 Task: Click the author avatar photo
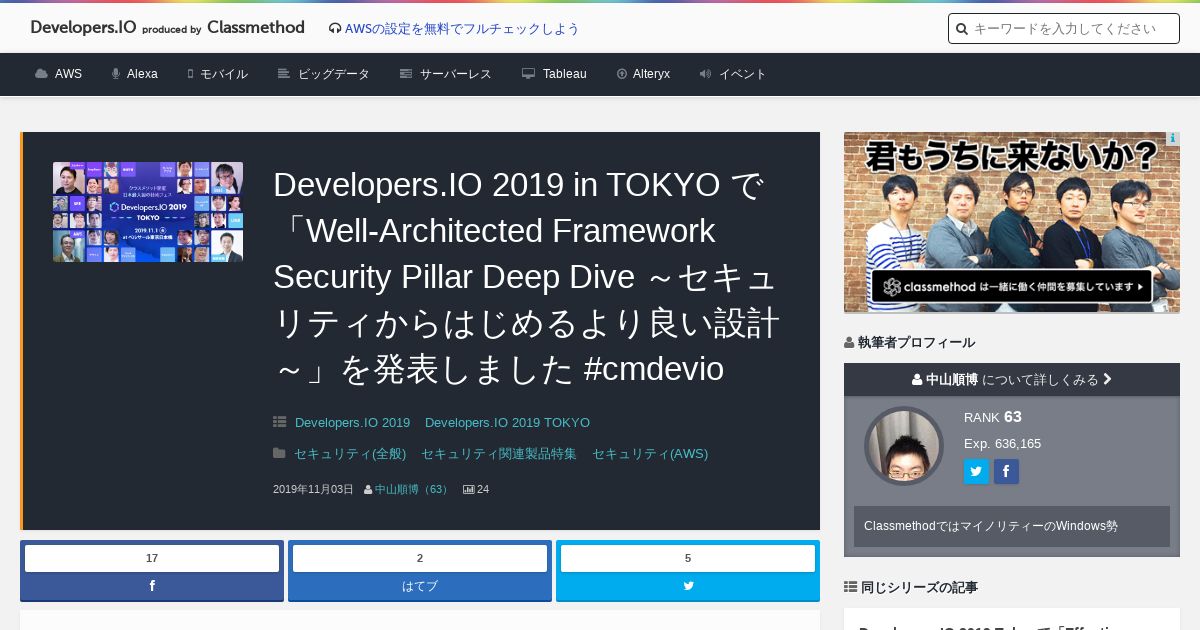click(904, 446)
